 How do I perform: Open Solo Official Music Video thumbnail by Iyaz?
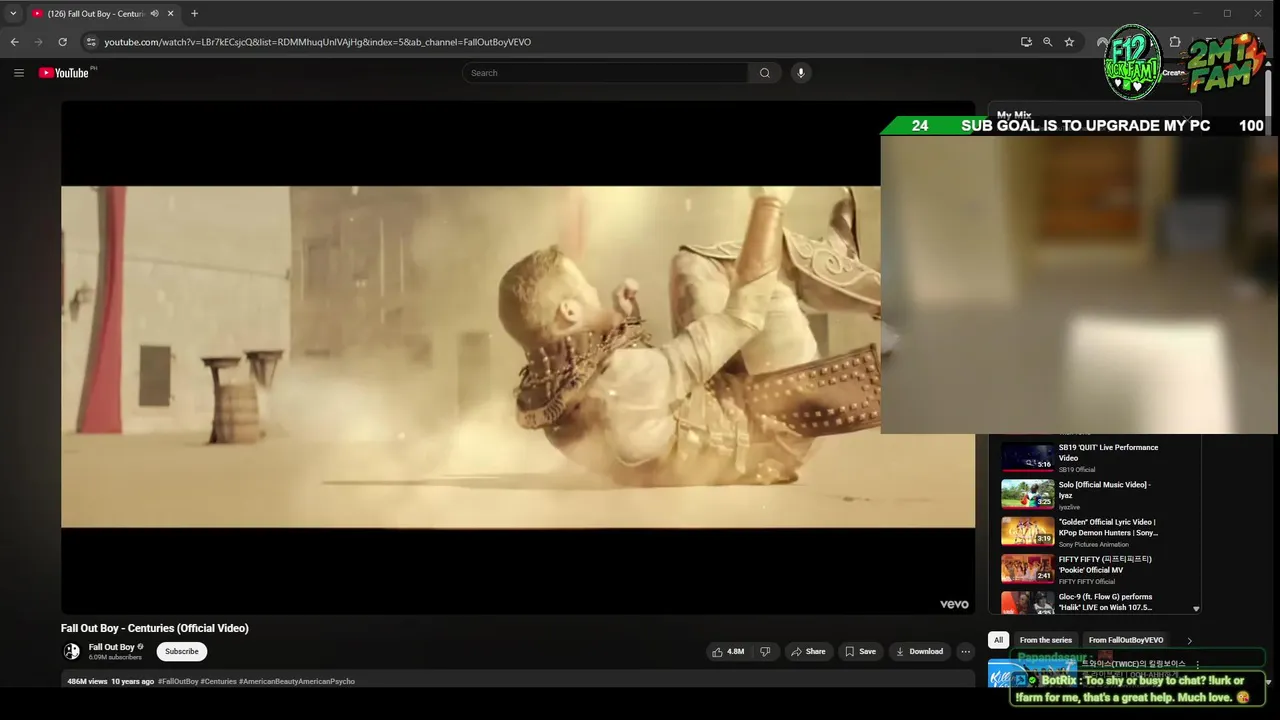[x=1027, y=494]
